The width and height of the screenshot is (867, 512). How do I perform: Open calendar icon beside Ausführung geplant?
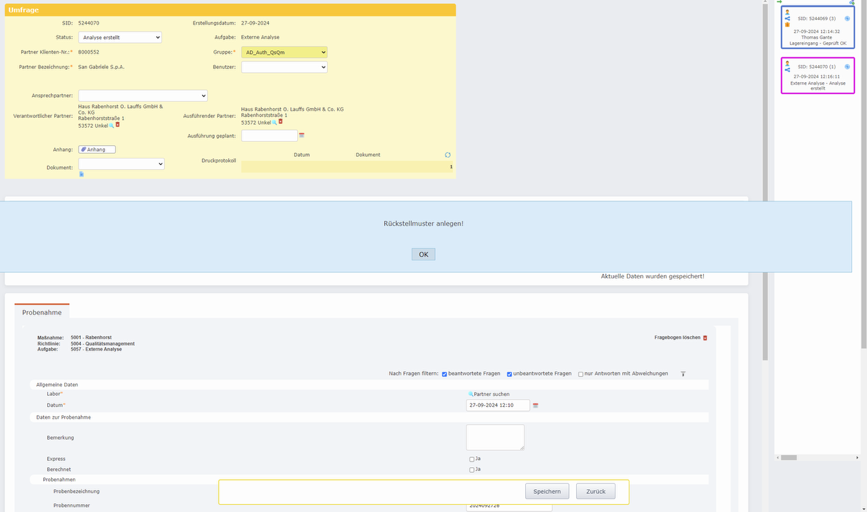301,136
